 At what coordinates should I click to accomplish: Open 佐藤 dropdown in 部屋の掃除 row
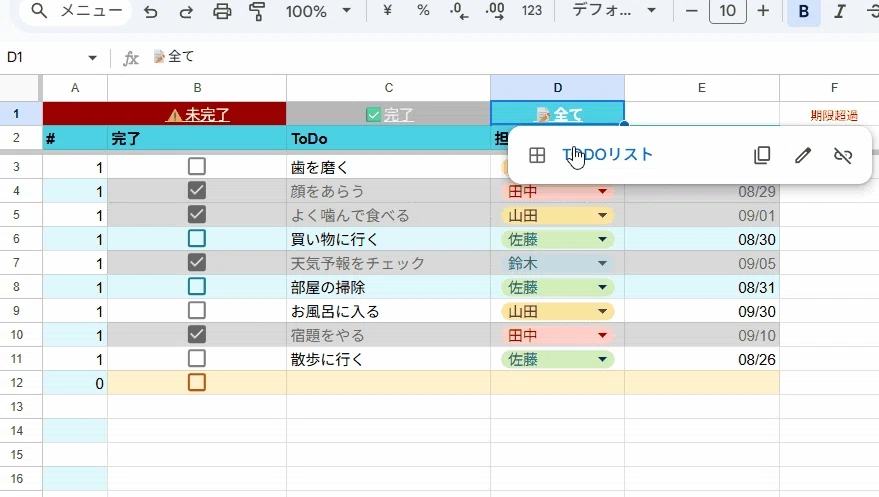tap(603, 287)
